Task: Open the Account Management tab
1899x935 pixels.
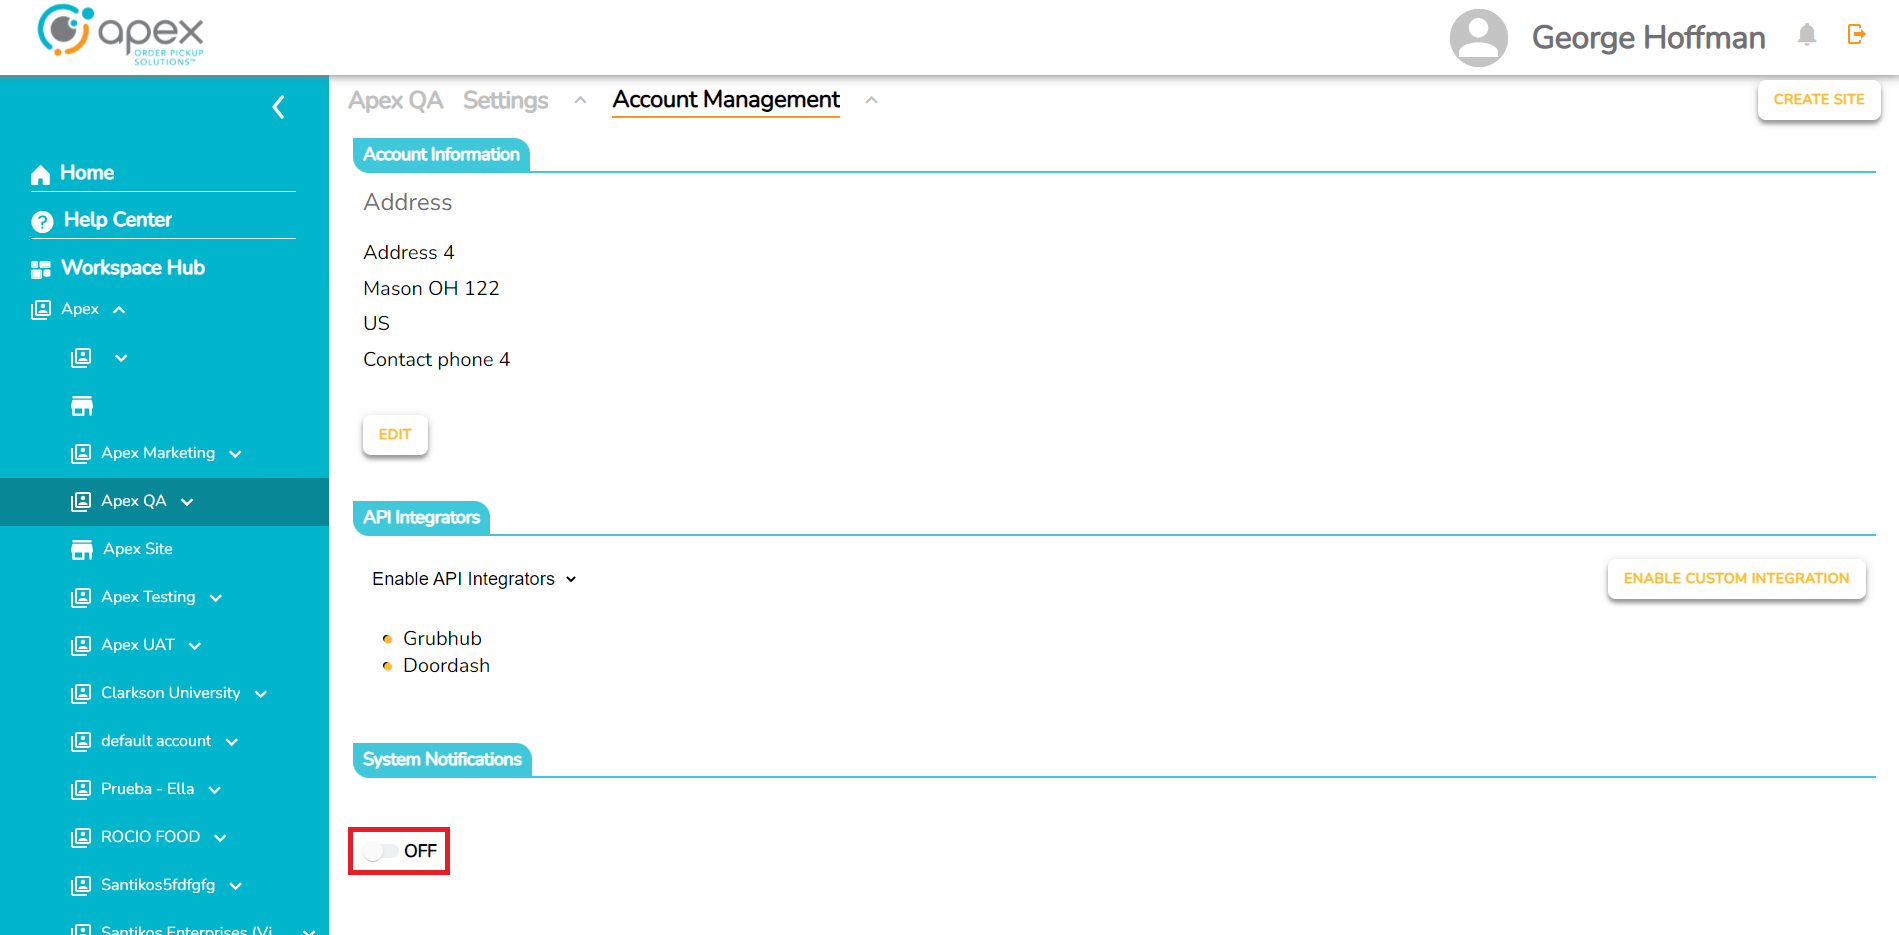Action: [726, 100]
